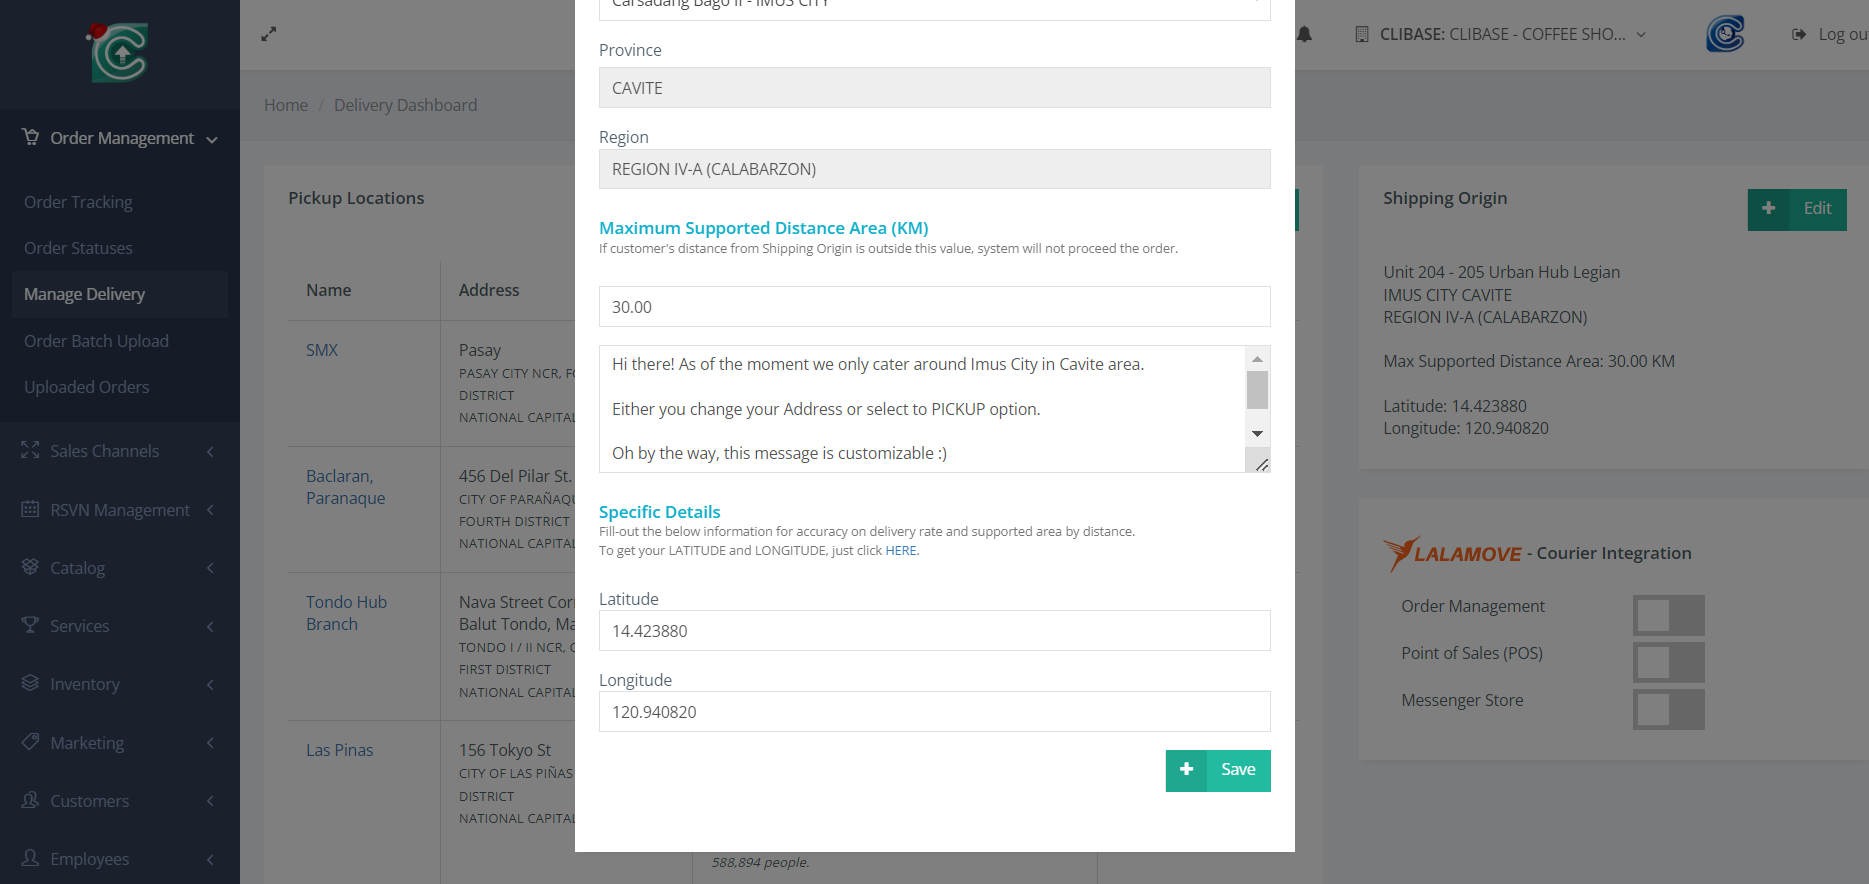The image size is (1869, 884).
Task: Enable Lalamove Point of Sales switch
Action: (x=1668, y=662)
